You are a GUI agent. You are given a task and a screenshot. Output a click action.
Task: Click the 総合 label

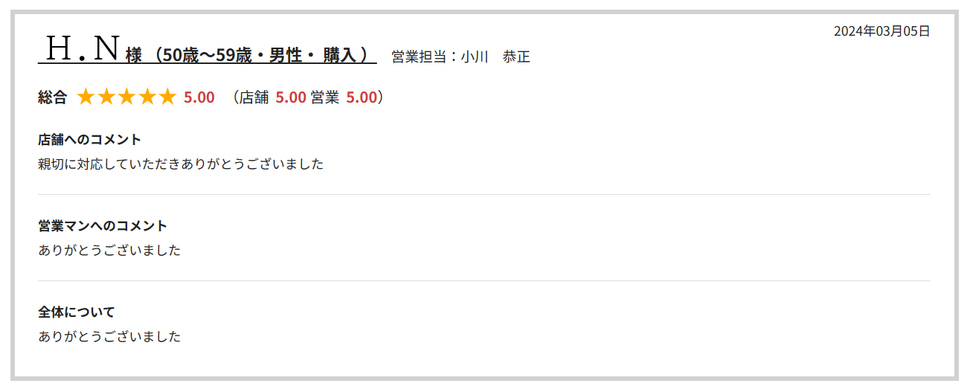point(52,98)
